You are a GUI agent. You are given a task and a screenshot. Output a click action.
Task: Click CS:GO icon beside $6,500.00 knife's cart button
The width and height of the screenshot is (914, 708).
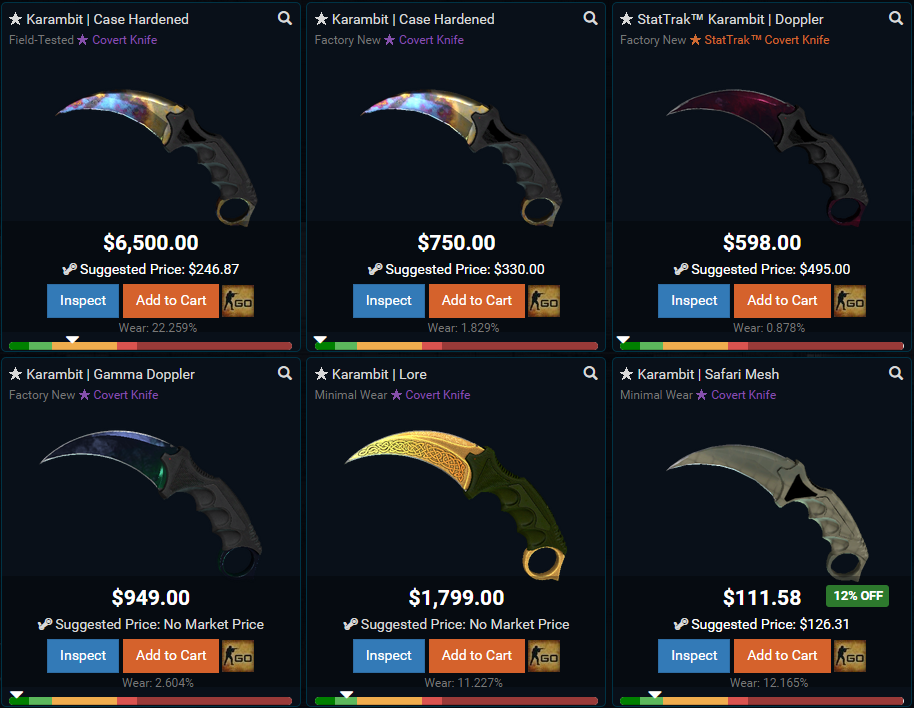[x=238, y=301]
